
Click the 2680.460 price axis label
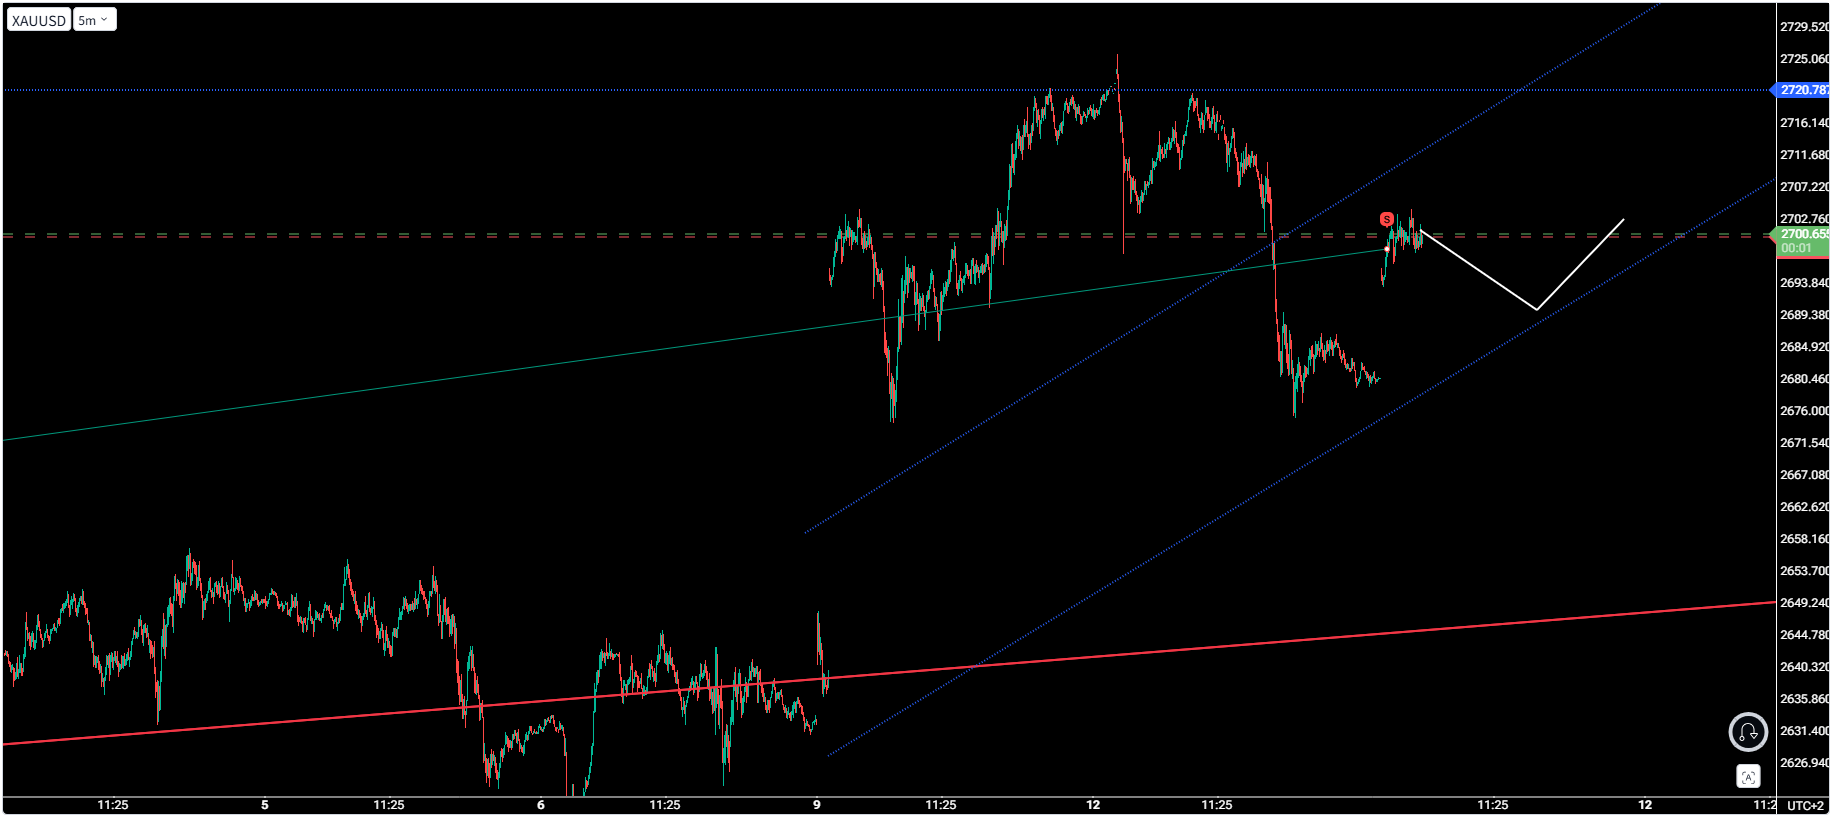[1804, 379]
